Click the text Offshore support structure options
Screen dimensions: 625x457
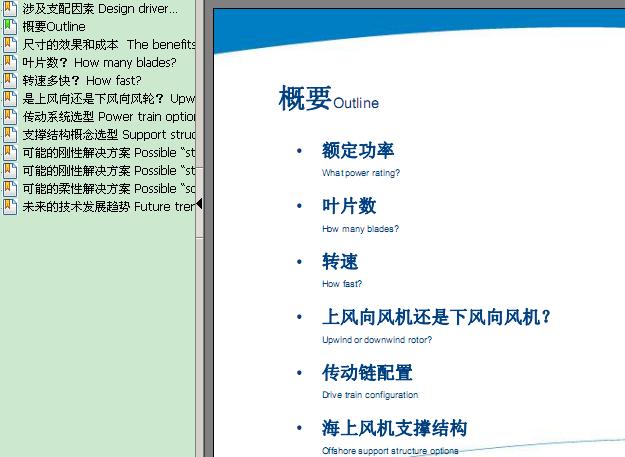tap(390, 451)
